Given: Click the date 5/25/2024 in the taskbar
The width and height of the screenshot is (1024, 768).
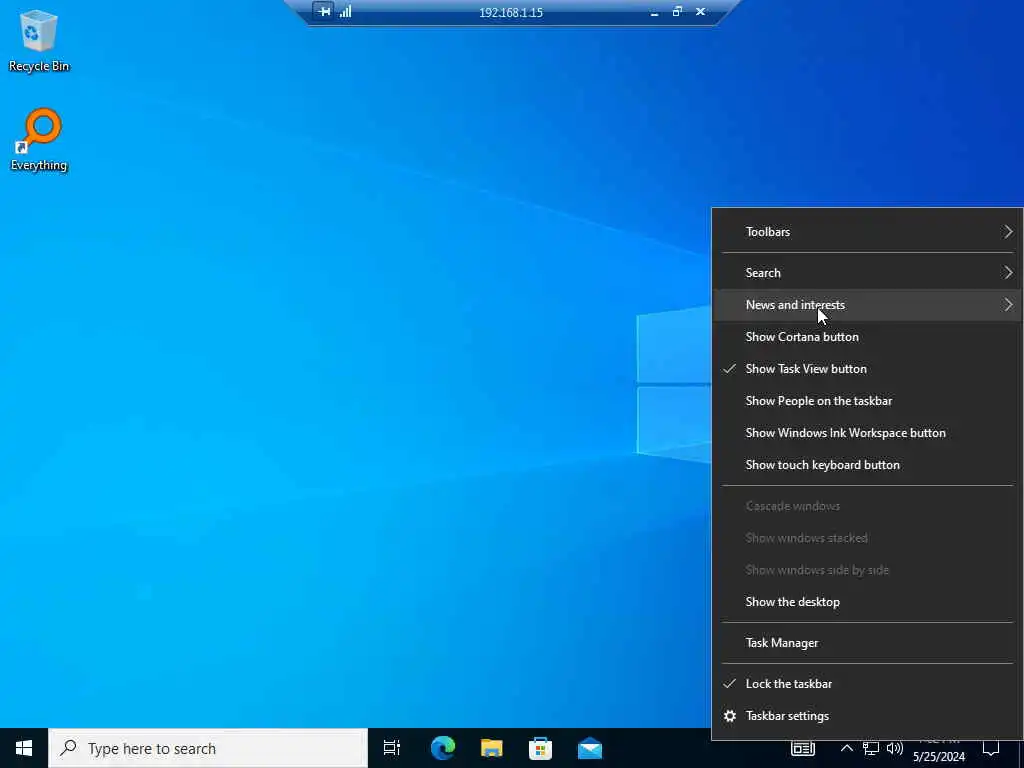Looking at the screenshot, I should click(939, 757).
